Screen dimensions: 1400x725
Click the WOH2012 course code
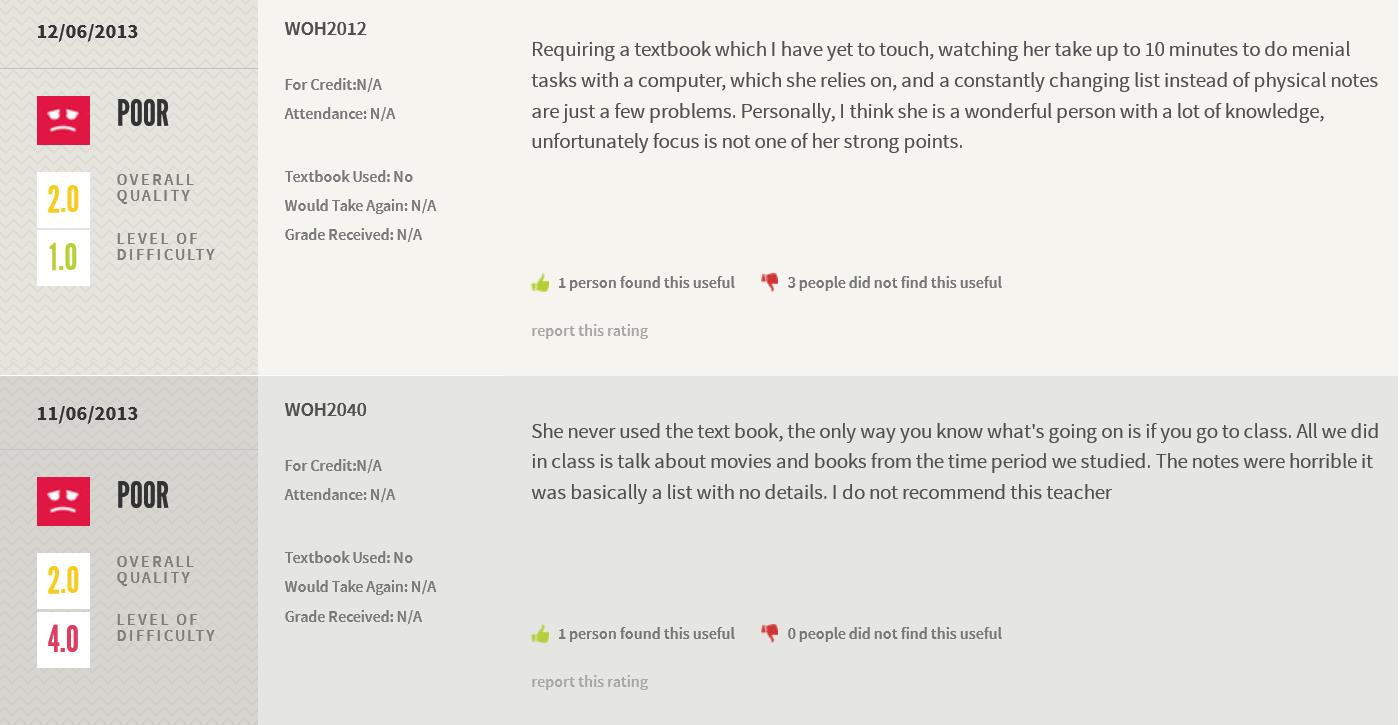[x=325, y=29]
